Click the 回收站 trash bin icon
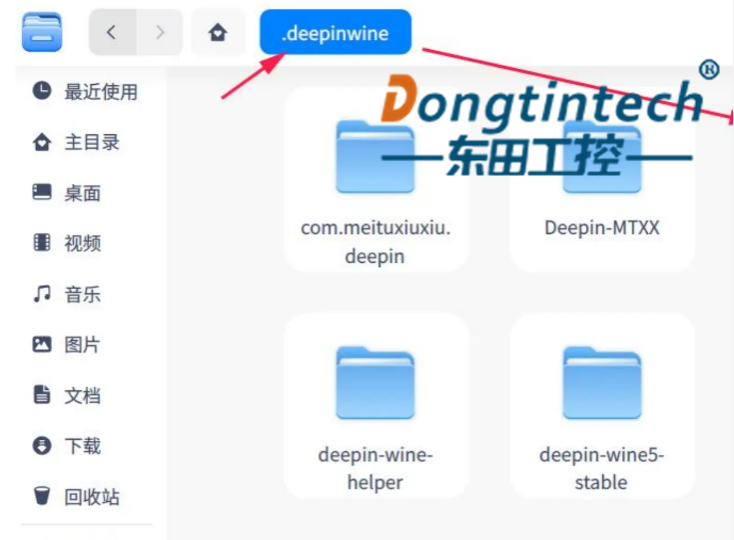 [42, 496]
